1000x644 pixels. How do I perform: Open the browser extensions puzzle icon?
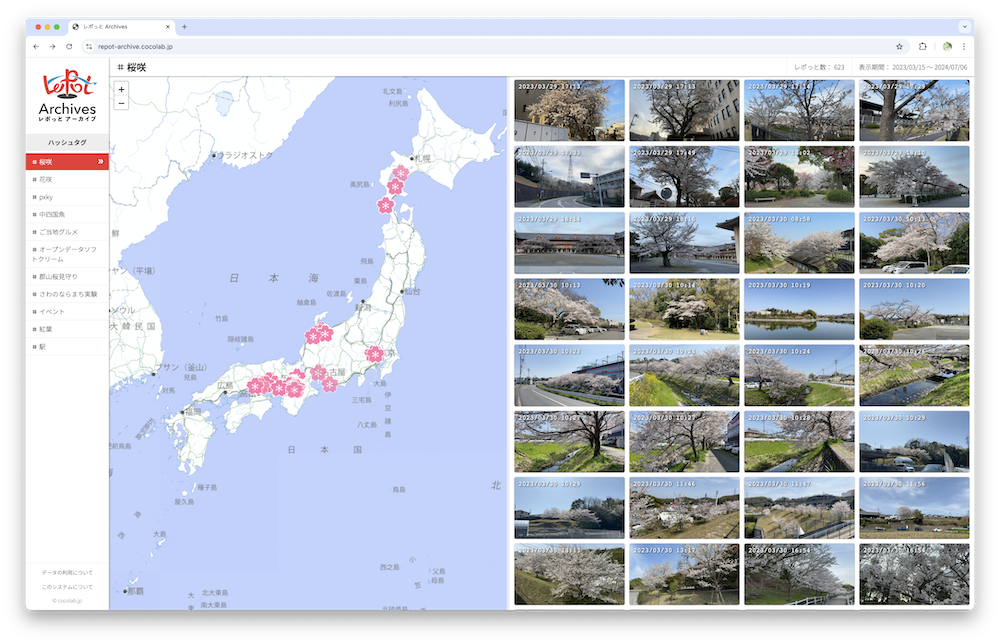(922, 47)
